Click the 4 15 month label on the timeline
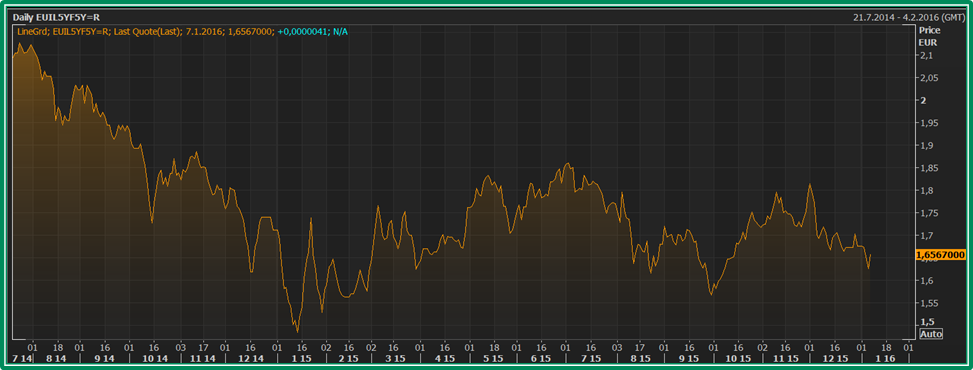973x370 pixels. tap(445, 359)
